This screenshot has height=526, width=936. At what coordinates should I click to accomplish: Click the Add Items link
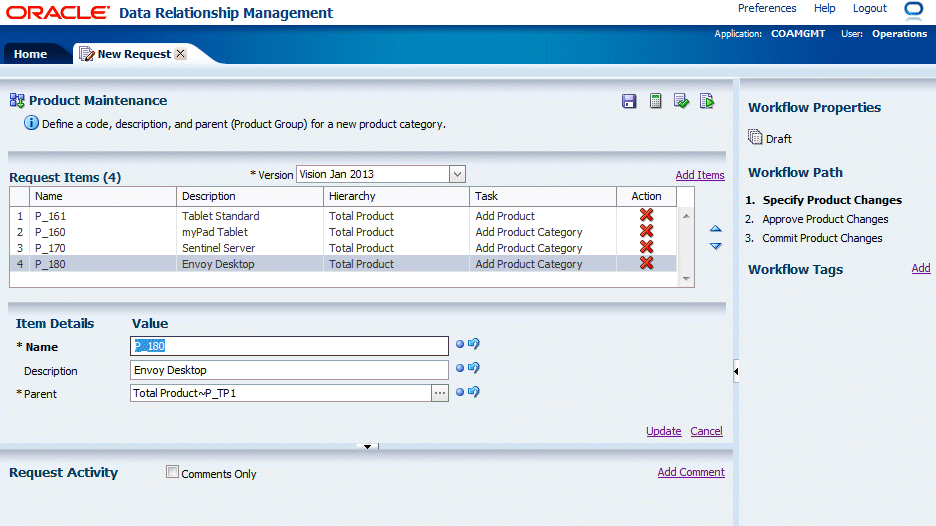(699, 175)
